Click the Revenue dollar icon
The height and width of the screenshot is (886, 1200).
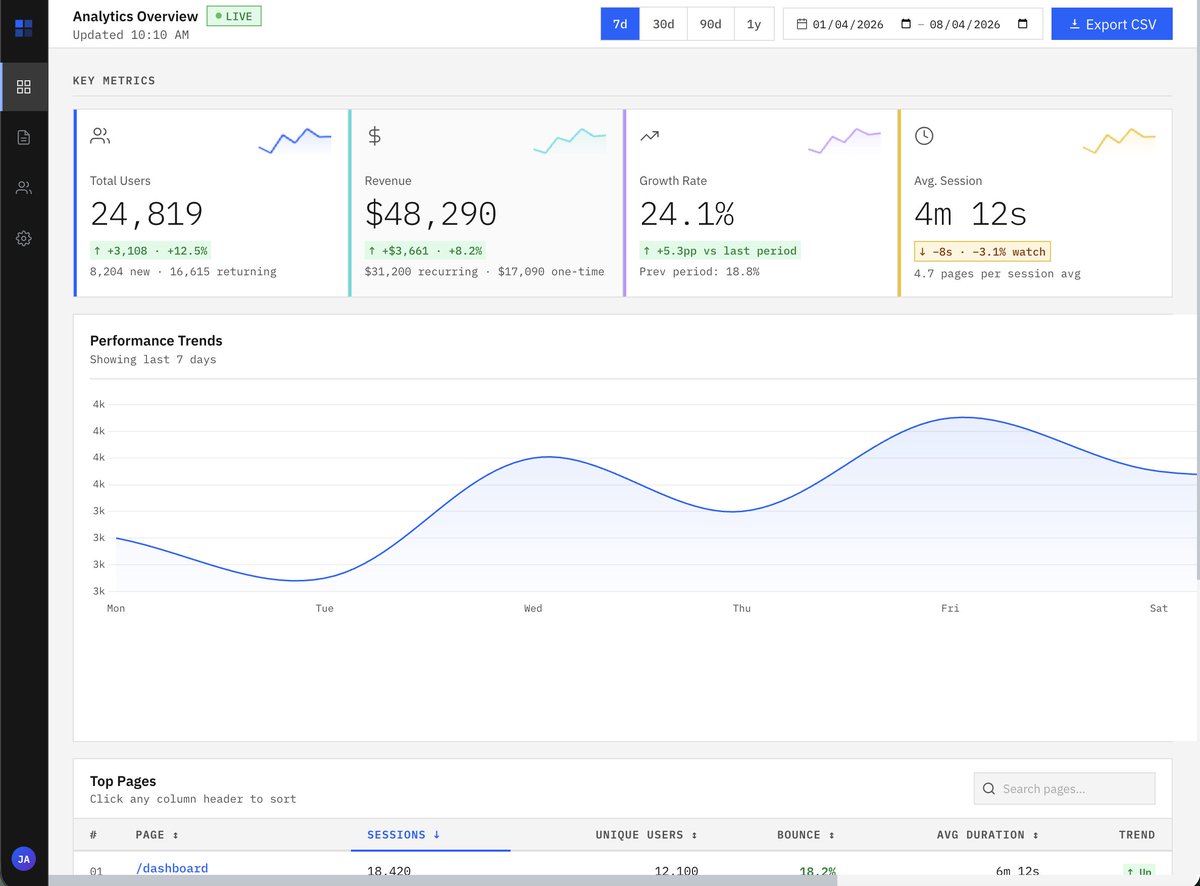point(374,136)
